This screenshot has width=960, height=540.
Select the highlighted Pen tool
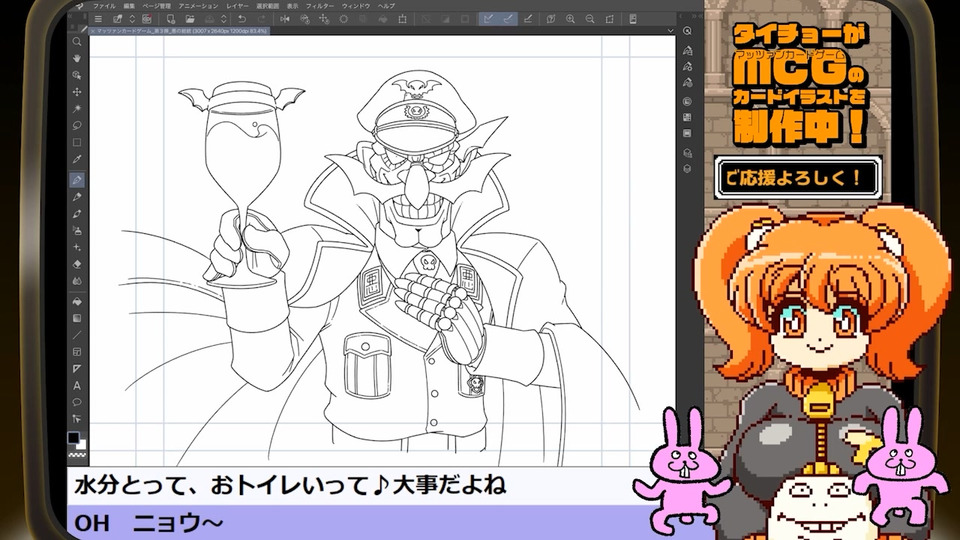[x=77, y=180]
